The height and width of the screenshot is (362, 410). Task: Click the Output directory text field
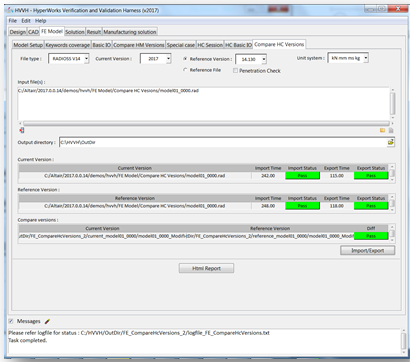click(x=223, y=142)
